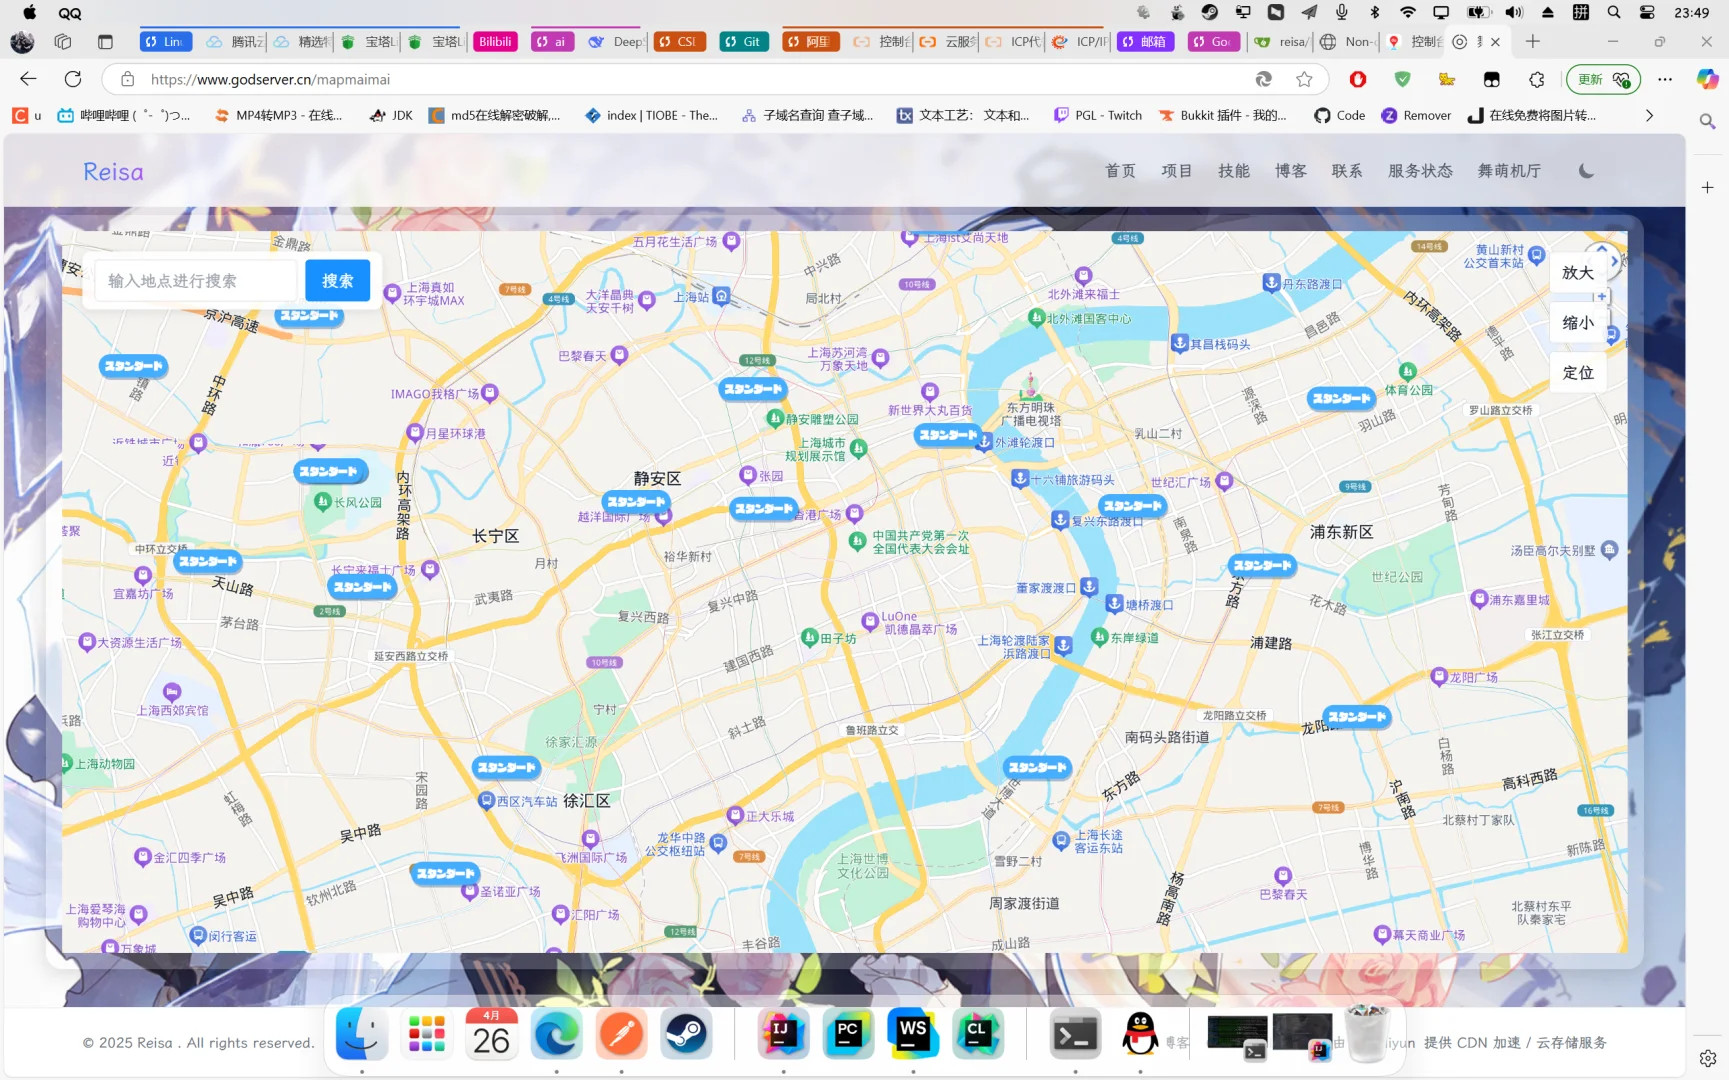Screen dimensions: 1729x1080
Task: Click the Copilot icon in the browser toolbar
Action: 1706,79
